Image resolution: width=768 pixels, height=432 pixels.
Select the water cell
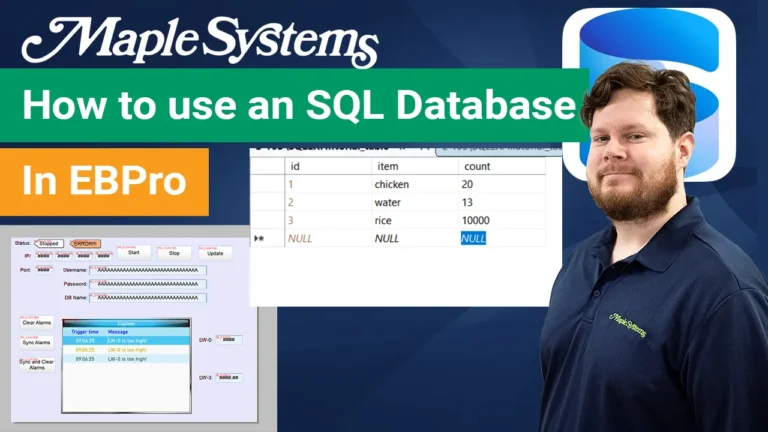414,202
